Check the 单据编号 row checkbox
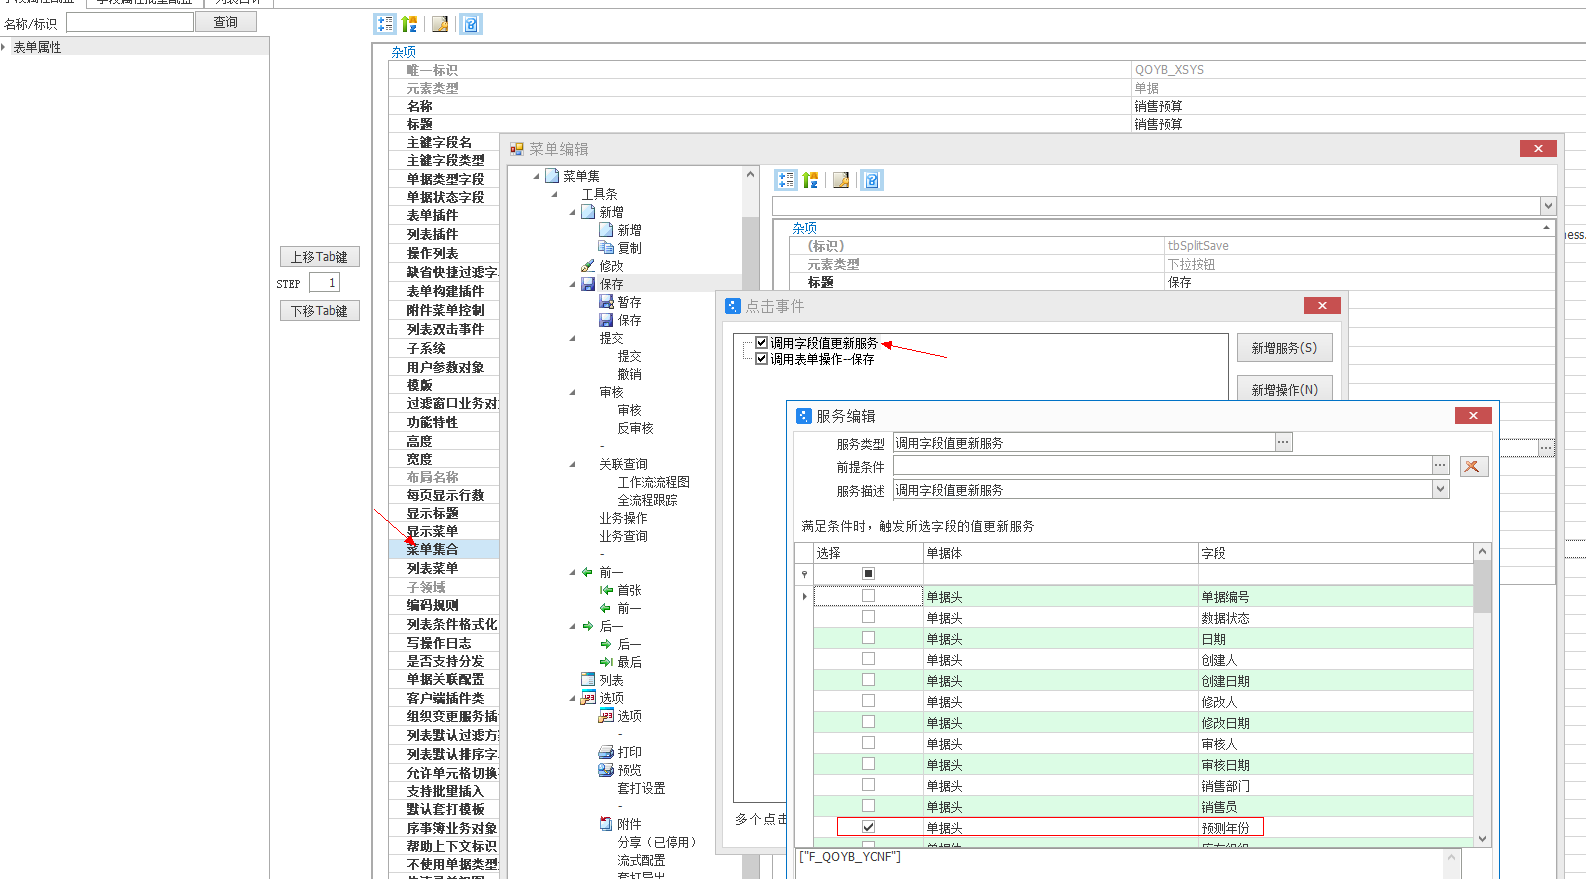 868,596
